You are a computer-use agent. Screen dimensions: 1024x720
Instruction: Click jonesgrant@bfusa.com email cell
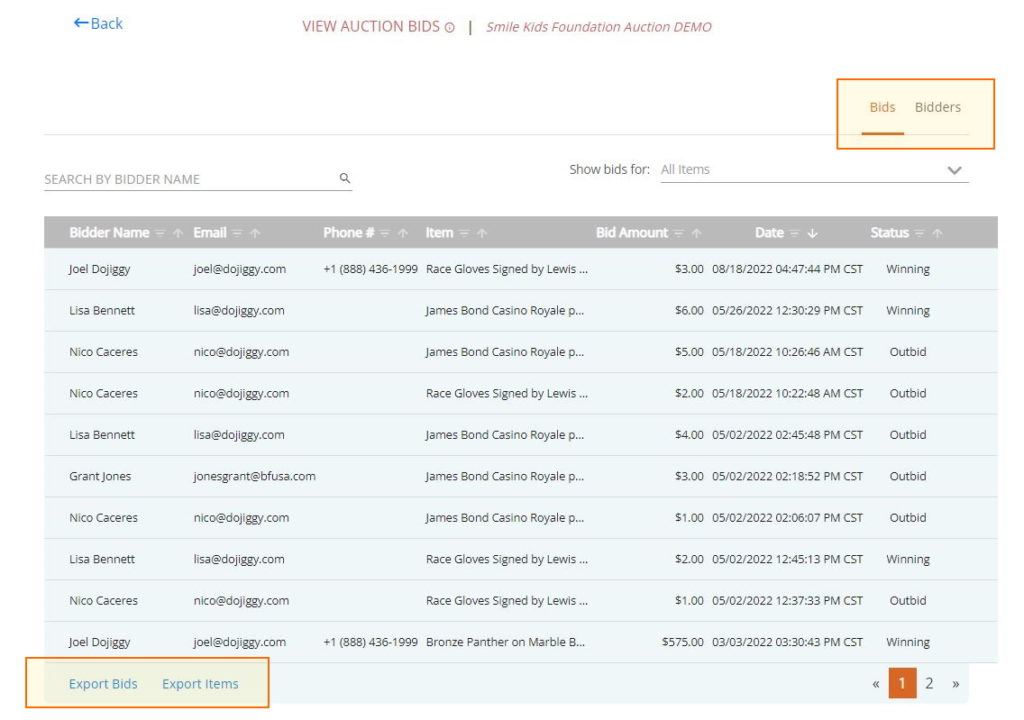point(254,476)
